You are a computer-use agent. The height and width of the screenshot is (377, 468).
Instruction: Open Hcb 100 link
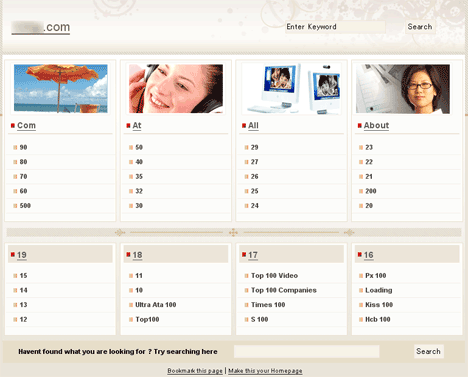pos(378,319)
